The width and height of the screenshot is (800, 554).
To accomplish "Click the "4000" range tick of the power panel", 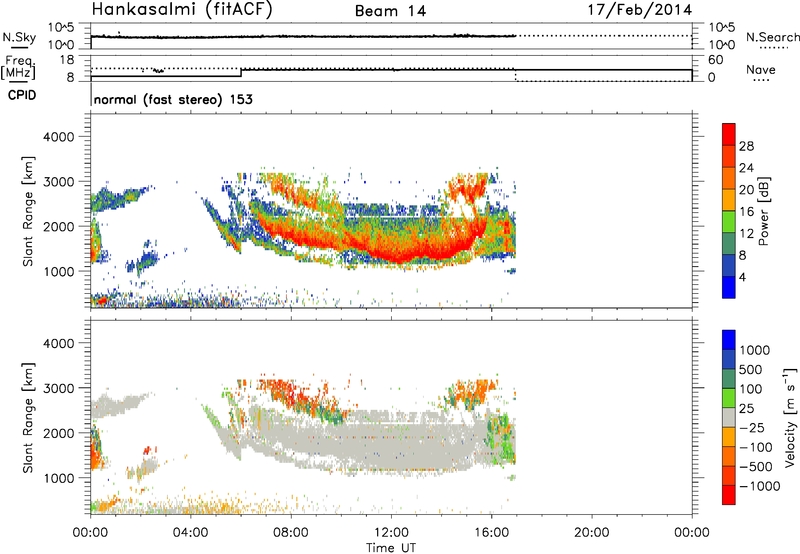I will click(59, 137).
